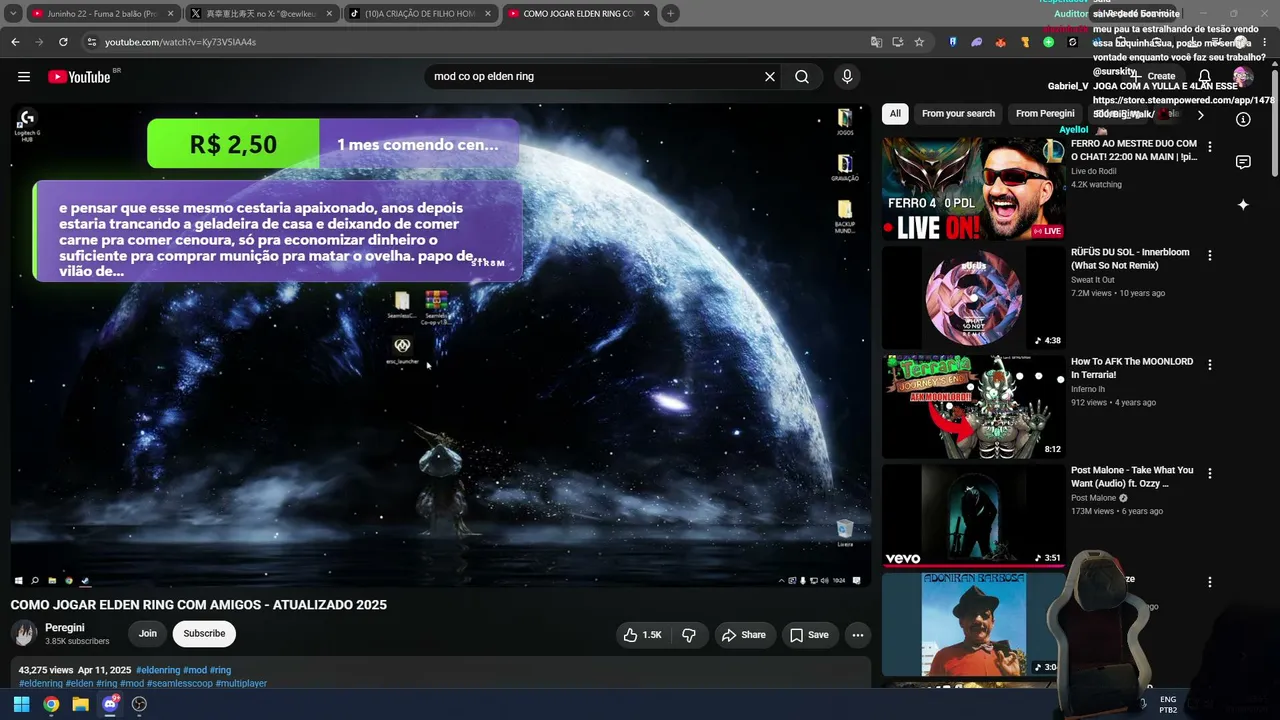Click the browser address bar URL
Viewport: 1280px width, 720px height.
[181, 42]
